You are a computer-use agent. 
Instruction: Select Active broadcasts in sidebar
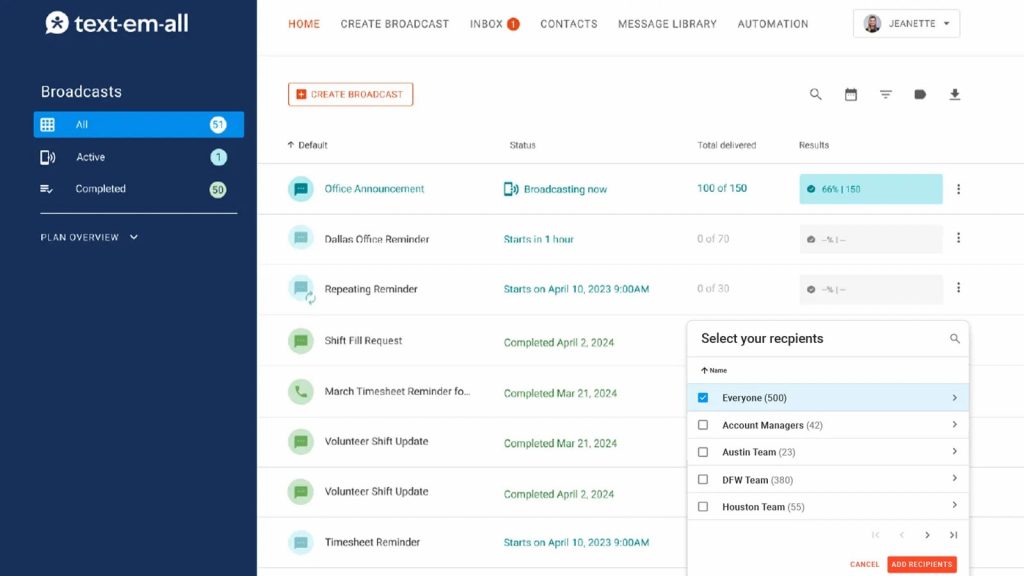tap(90, 157)
